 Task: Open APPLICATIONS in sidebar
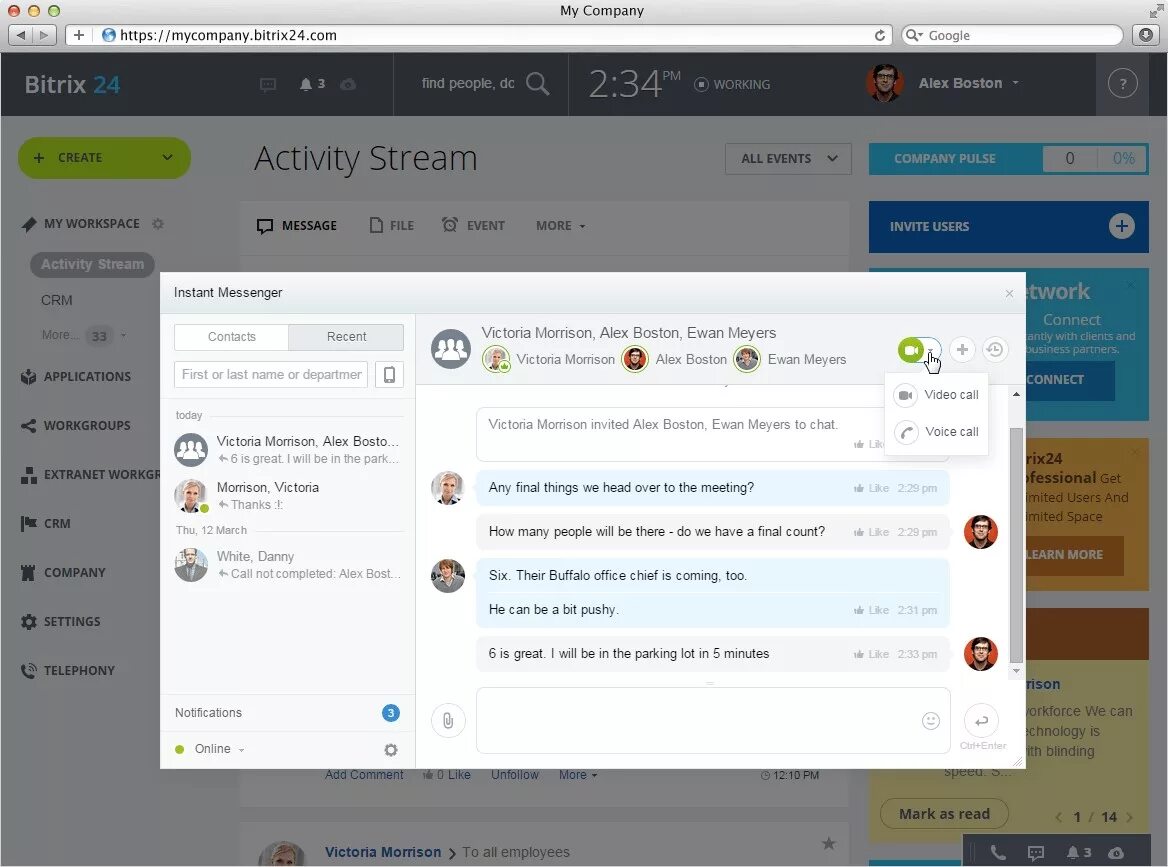76,377
